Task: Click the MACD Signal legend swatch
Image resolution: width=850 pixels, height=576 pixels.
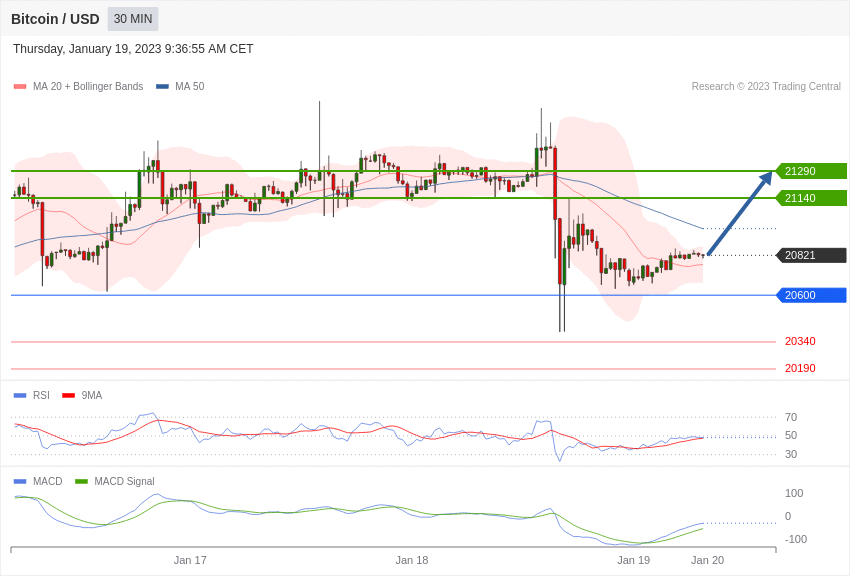Action: [x=81, y=481]
